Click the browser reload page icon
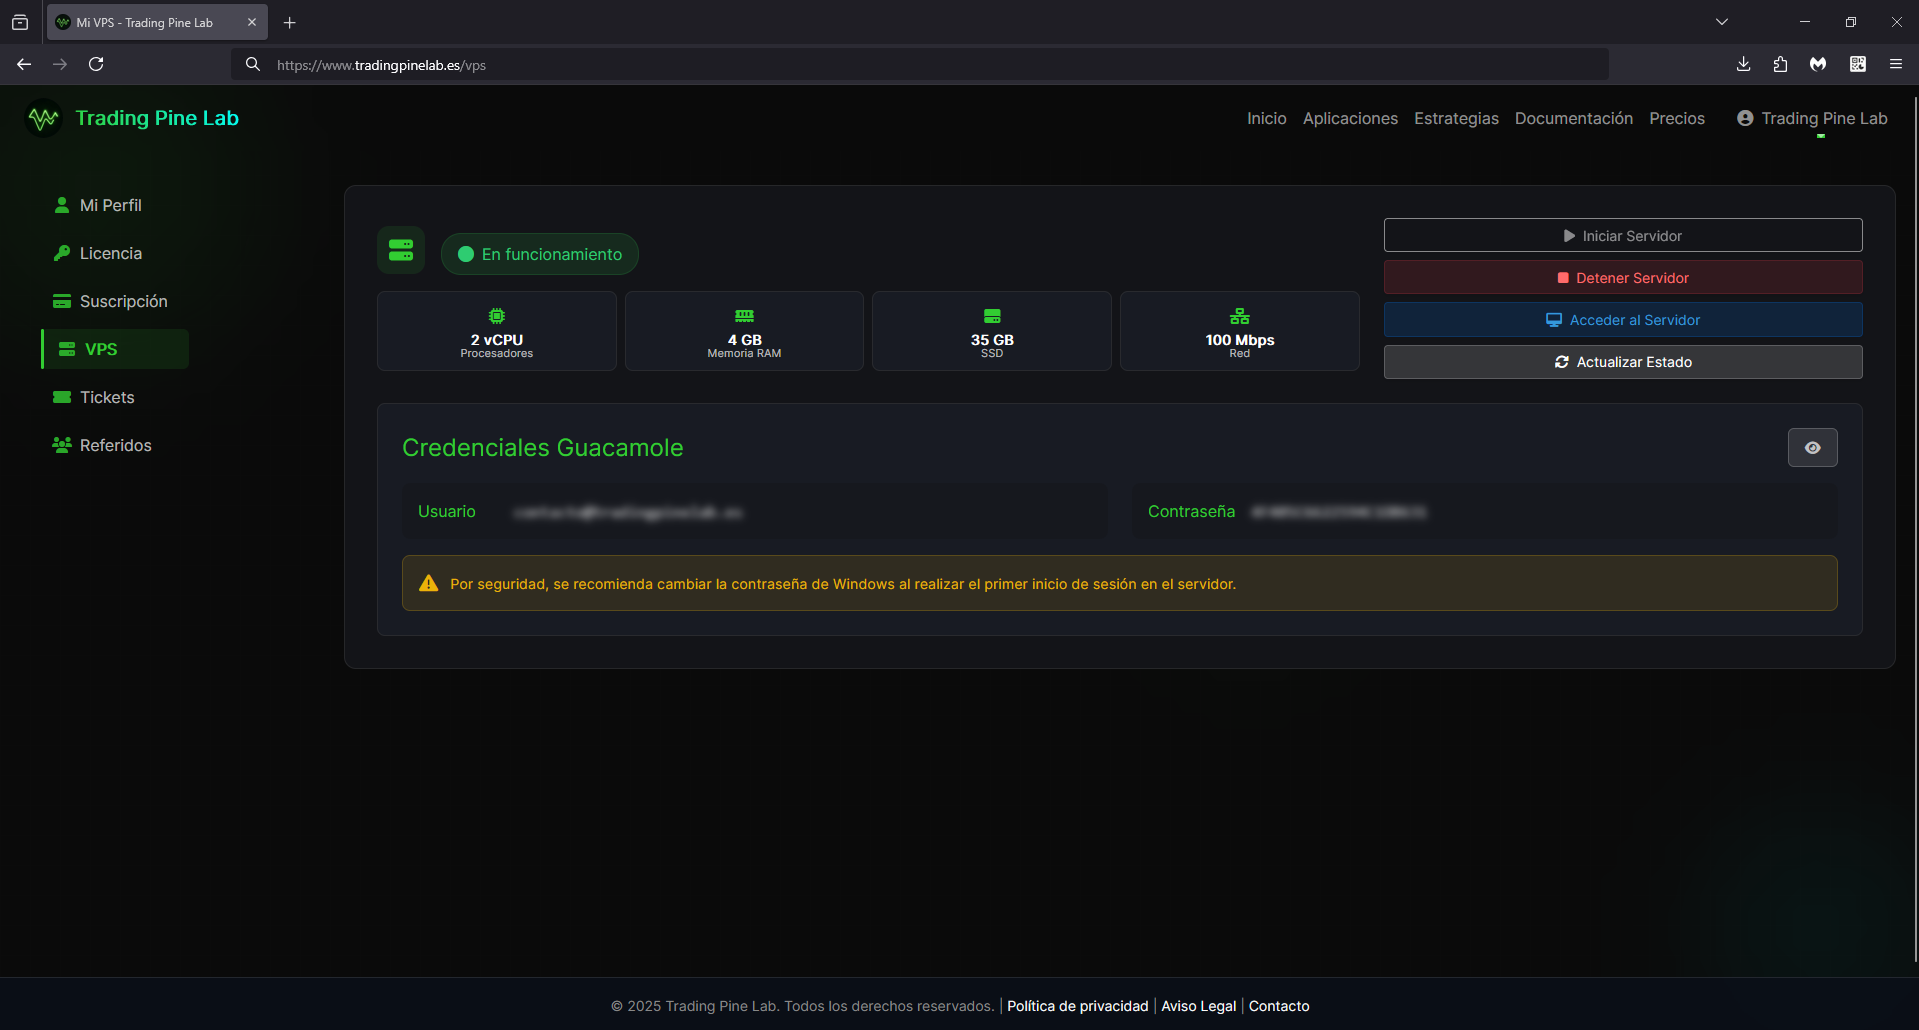The width and height of the screenshot is (1919, 1030). [96, 64]
